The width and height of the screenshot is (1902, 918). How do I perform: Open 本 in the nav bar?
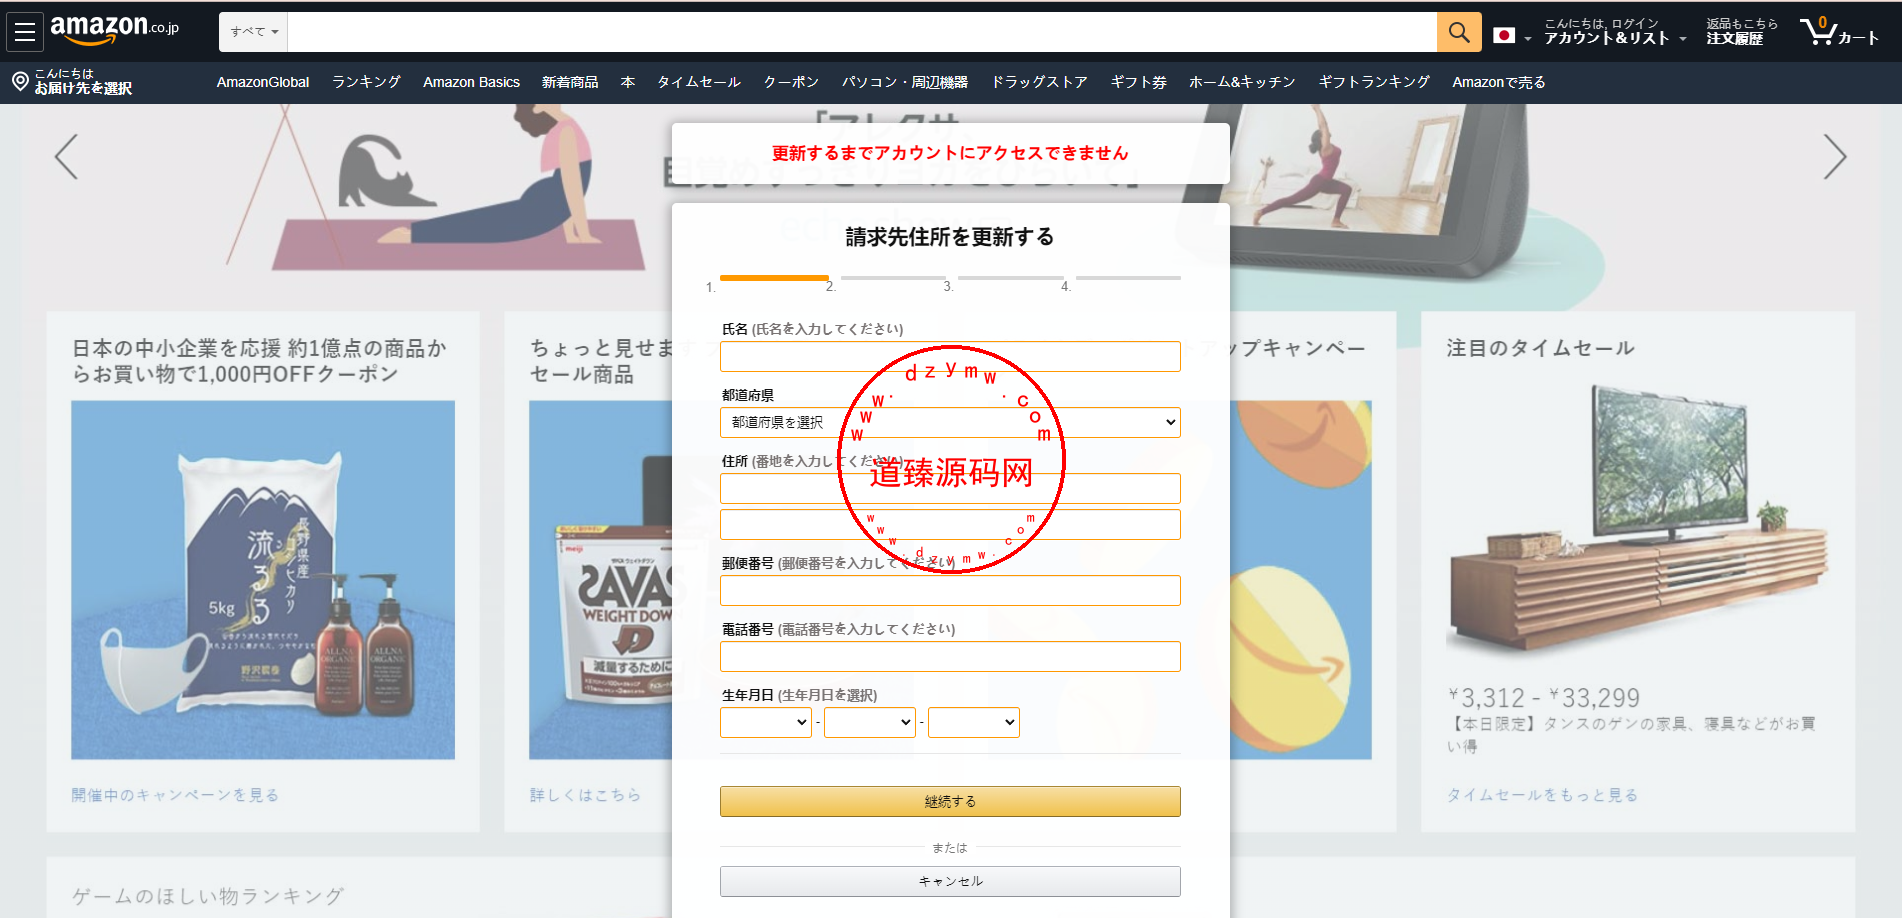628,82
